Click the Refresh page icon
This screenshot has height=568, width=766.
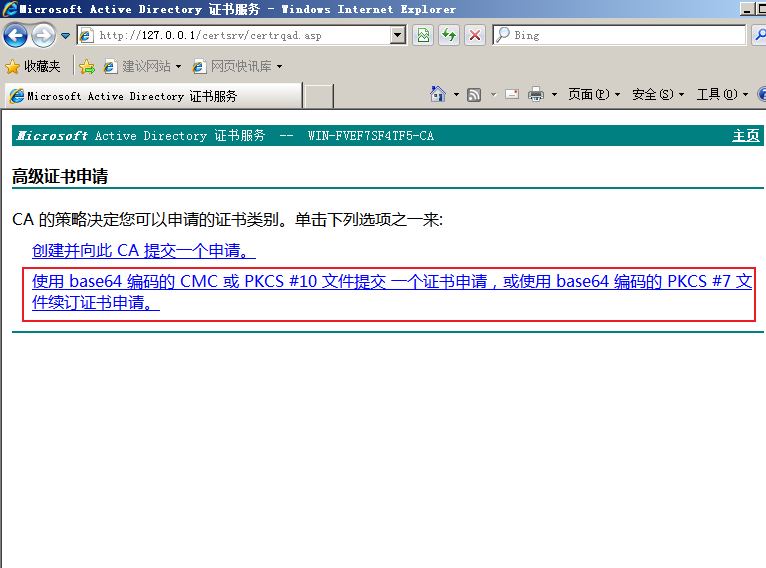[448, 35]
